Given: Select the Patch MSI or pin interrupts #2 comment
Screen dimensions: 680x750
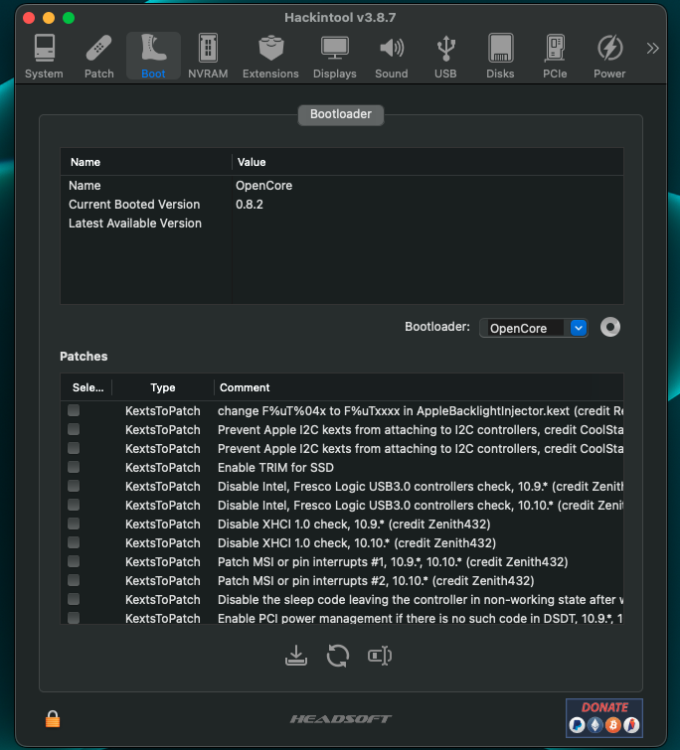Looking at the screenshot, I should (376, 581).
